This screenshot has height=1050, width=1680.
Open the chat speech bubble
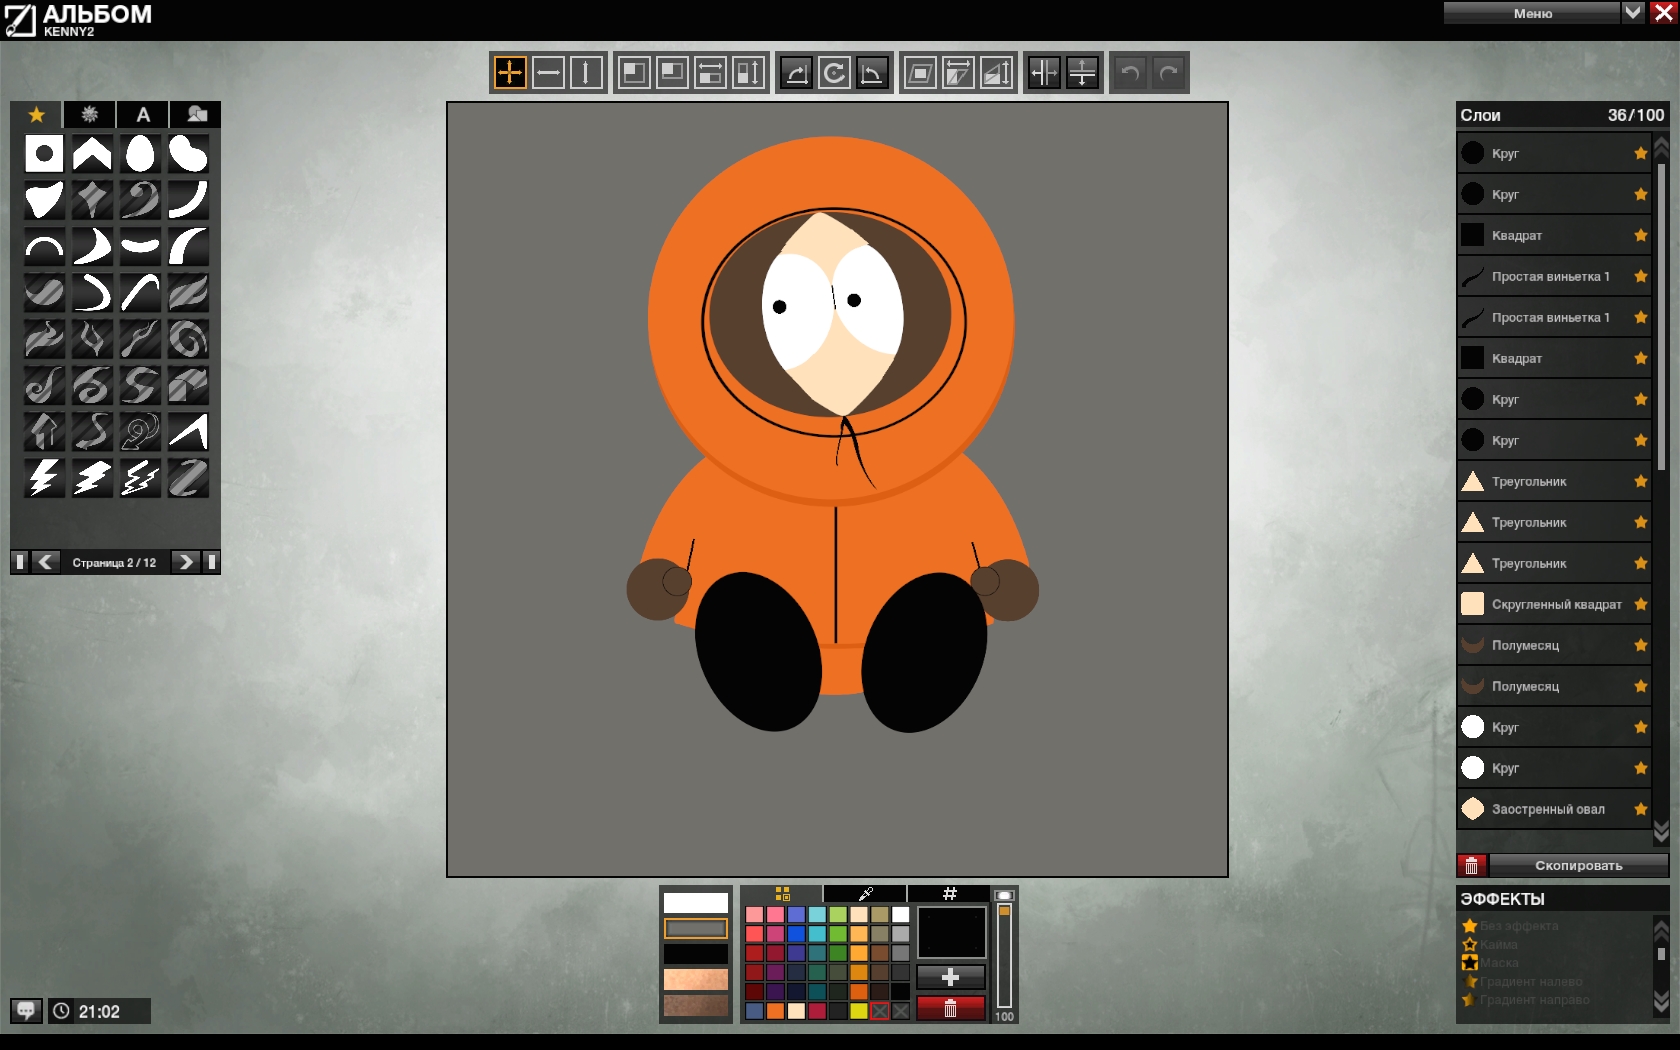(26, 1011)
